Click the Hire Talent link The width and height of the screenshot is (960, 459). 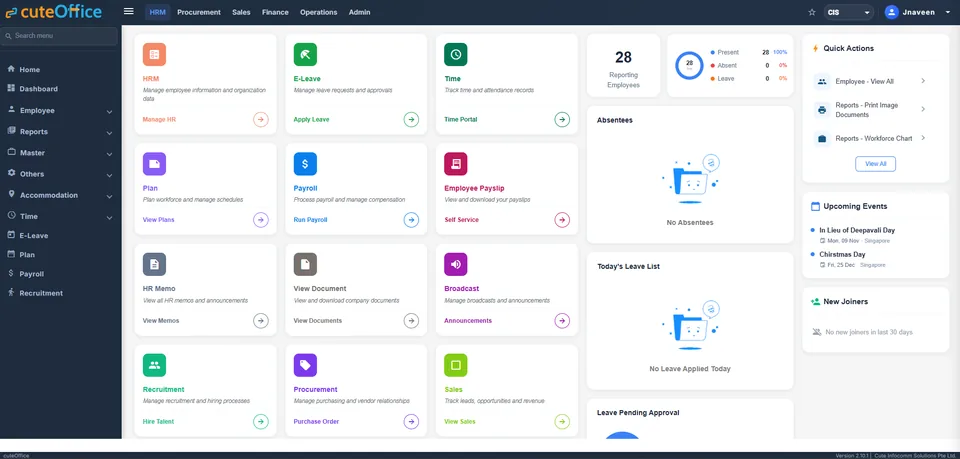(159, 421)
